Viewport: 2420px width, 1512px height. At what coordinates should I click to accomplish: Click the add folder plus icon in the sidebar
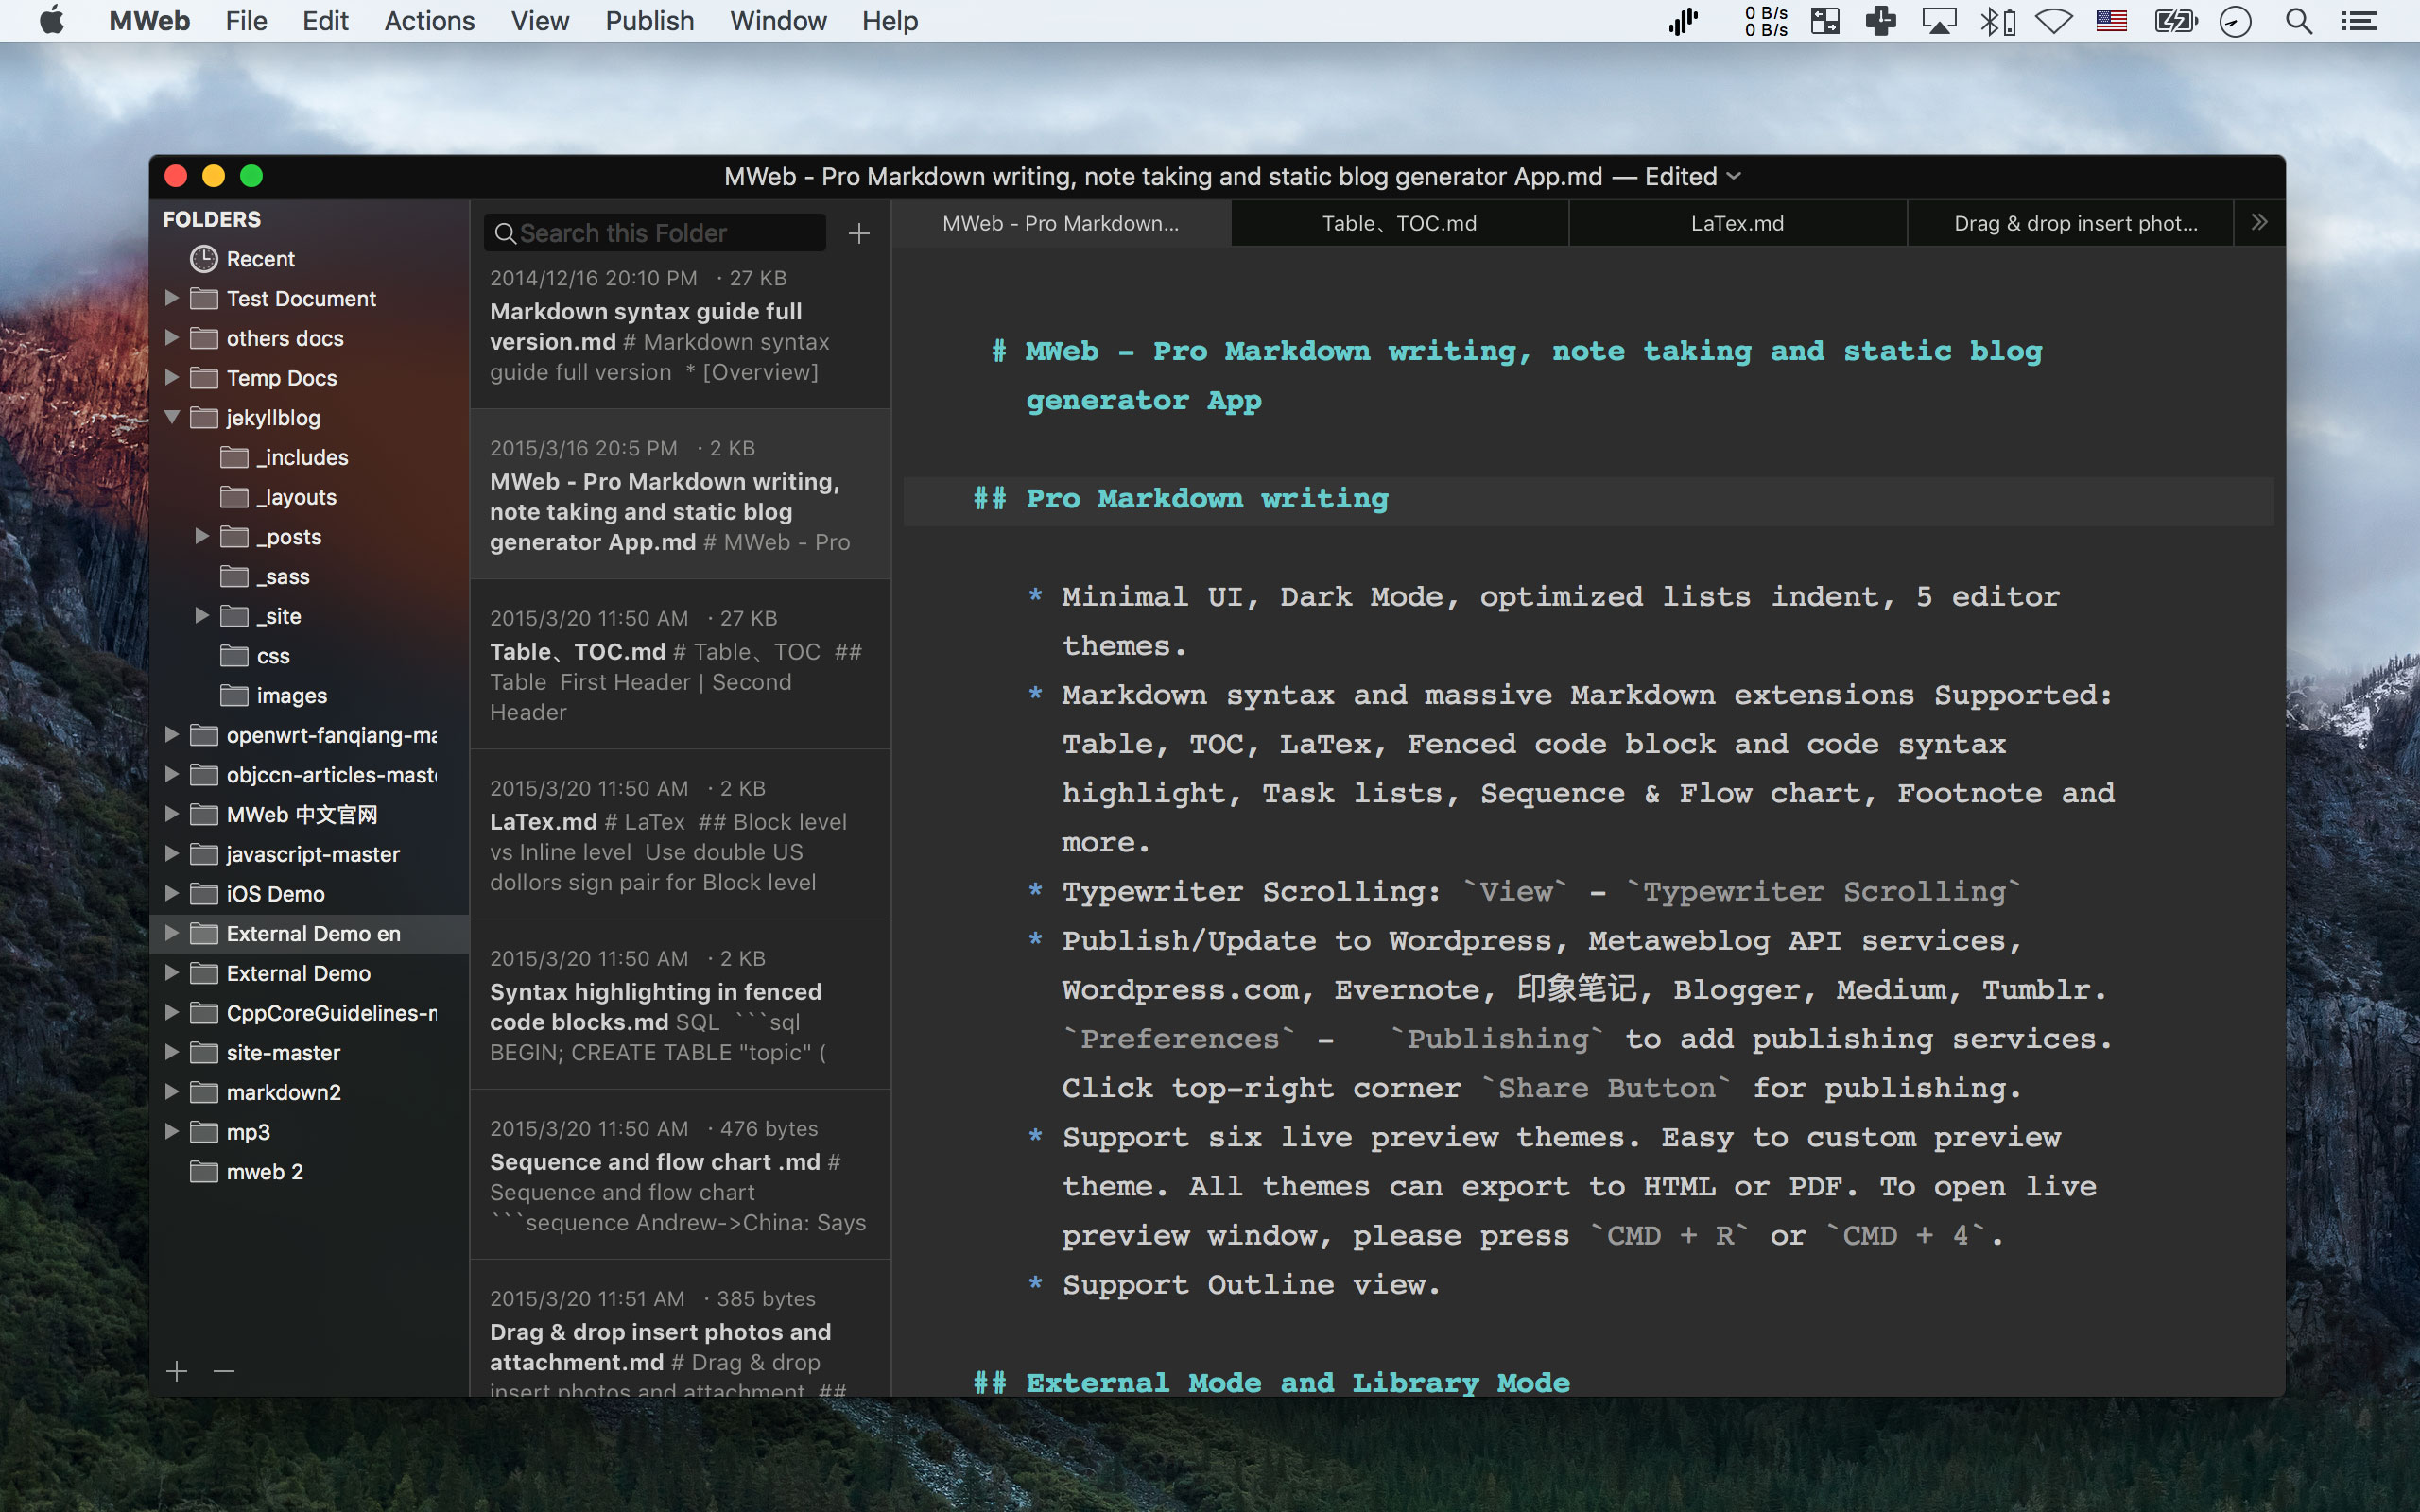[177, 1371]
